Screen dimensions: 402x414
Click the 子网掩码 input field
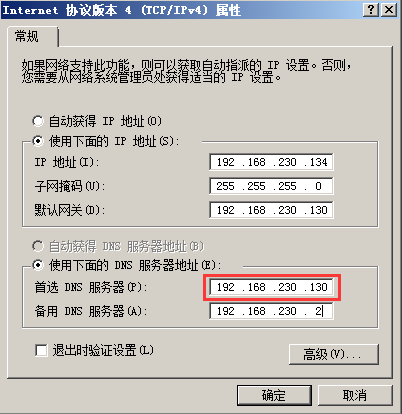click(271, 186)
